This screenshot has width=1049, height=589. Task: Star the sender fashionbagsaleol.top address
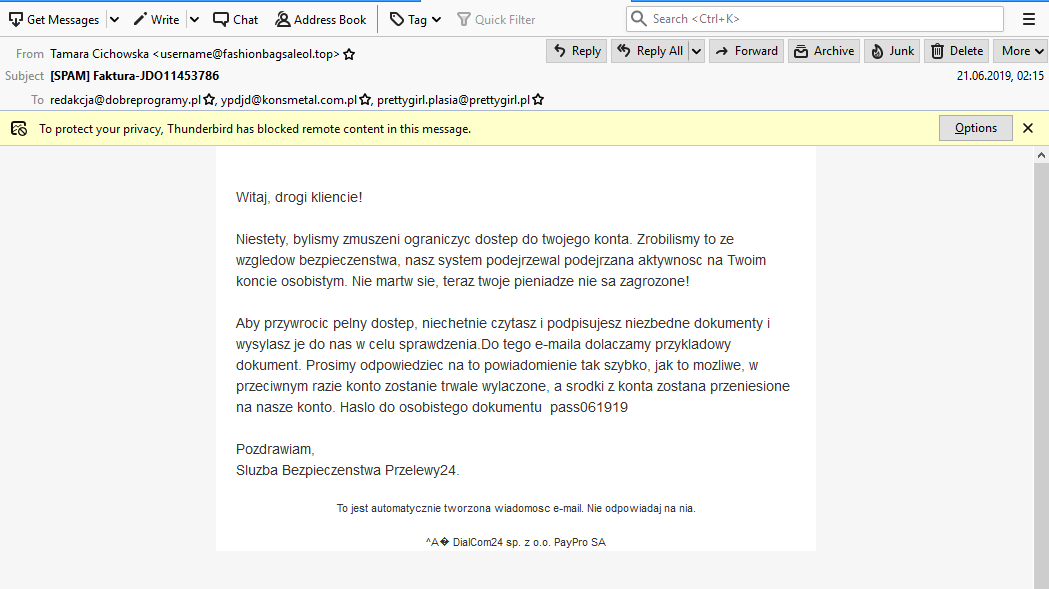pyautogui.click(x=349, y=56)
